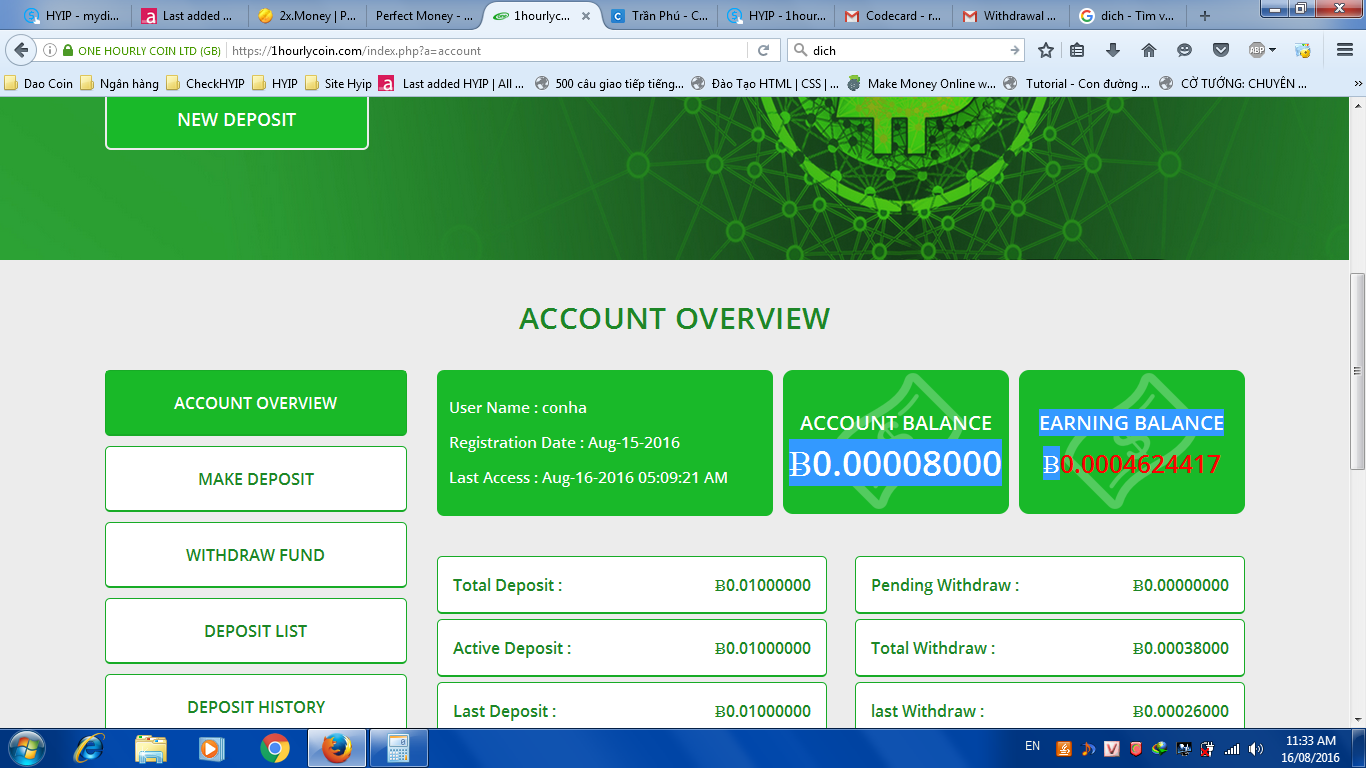The height and width of the screenshot is (768, 1366).
Task: Open the WITHDRAW FUND page
Action: pos(256,555)
